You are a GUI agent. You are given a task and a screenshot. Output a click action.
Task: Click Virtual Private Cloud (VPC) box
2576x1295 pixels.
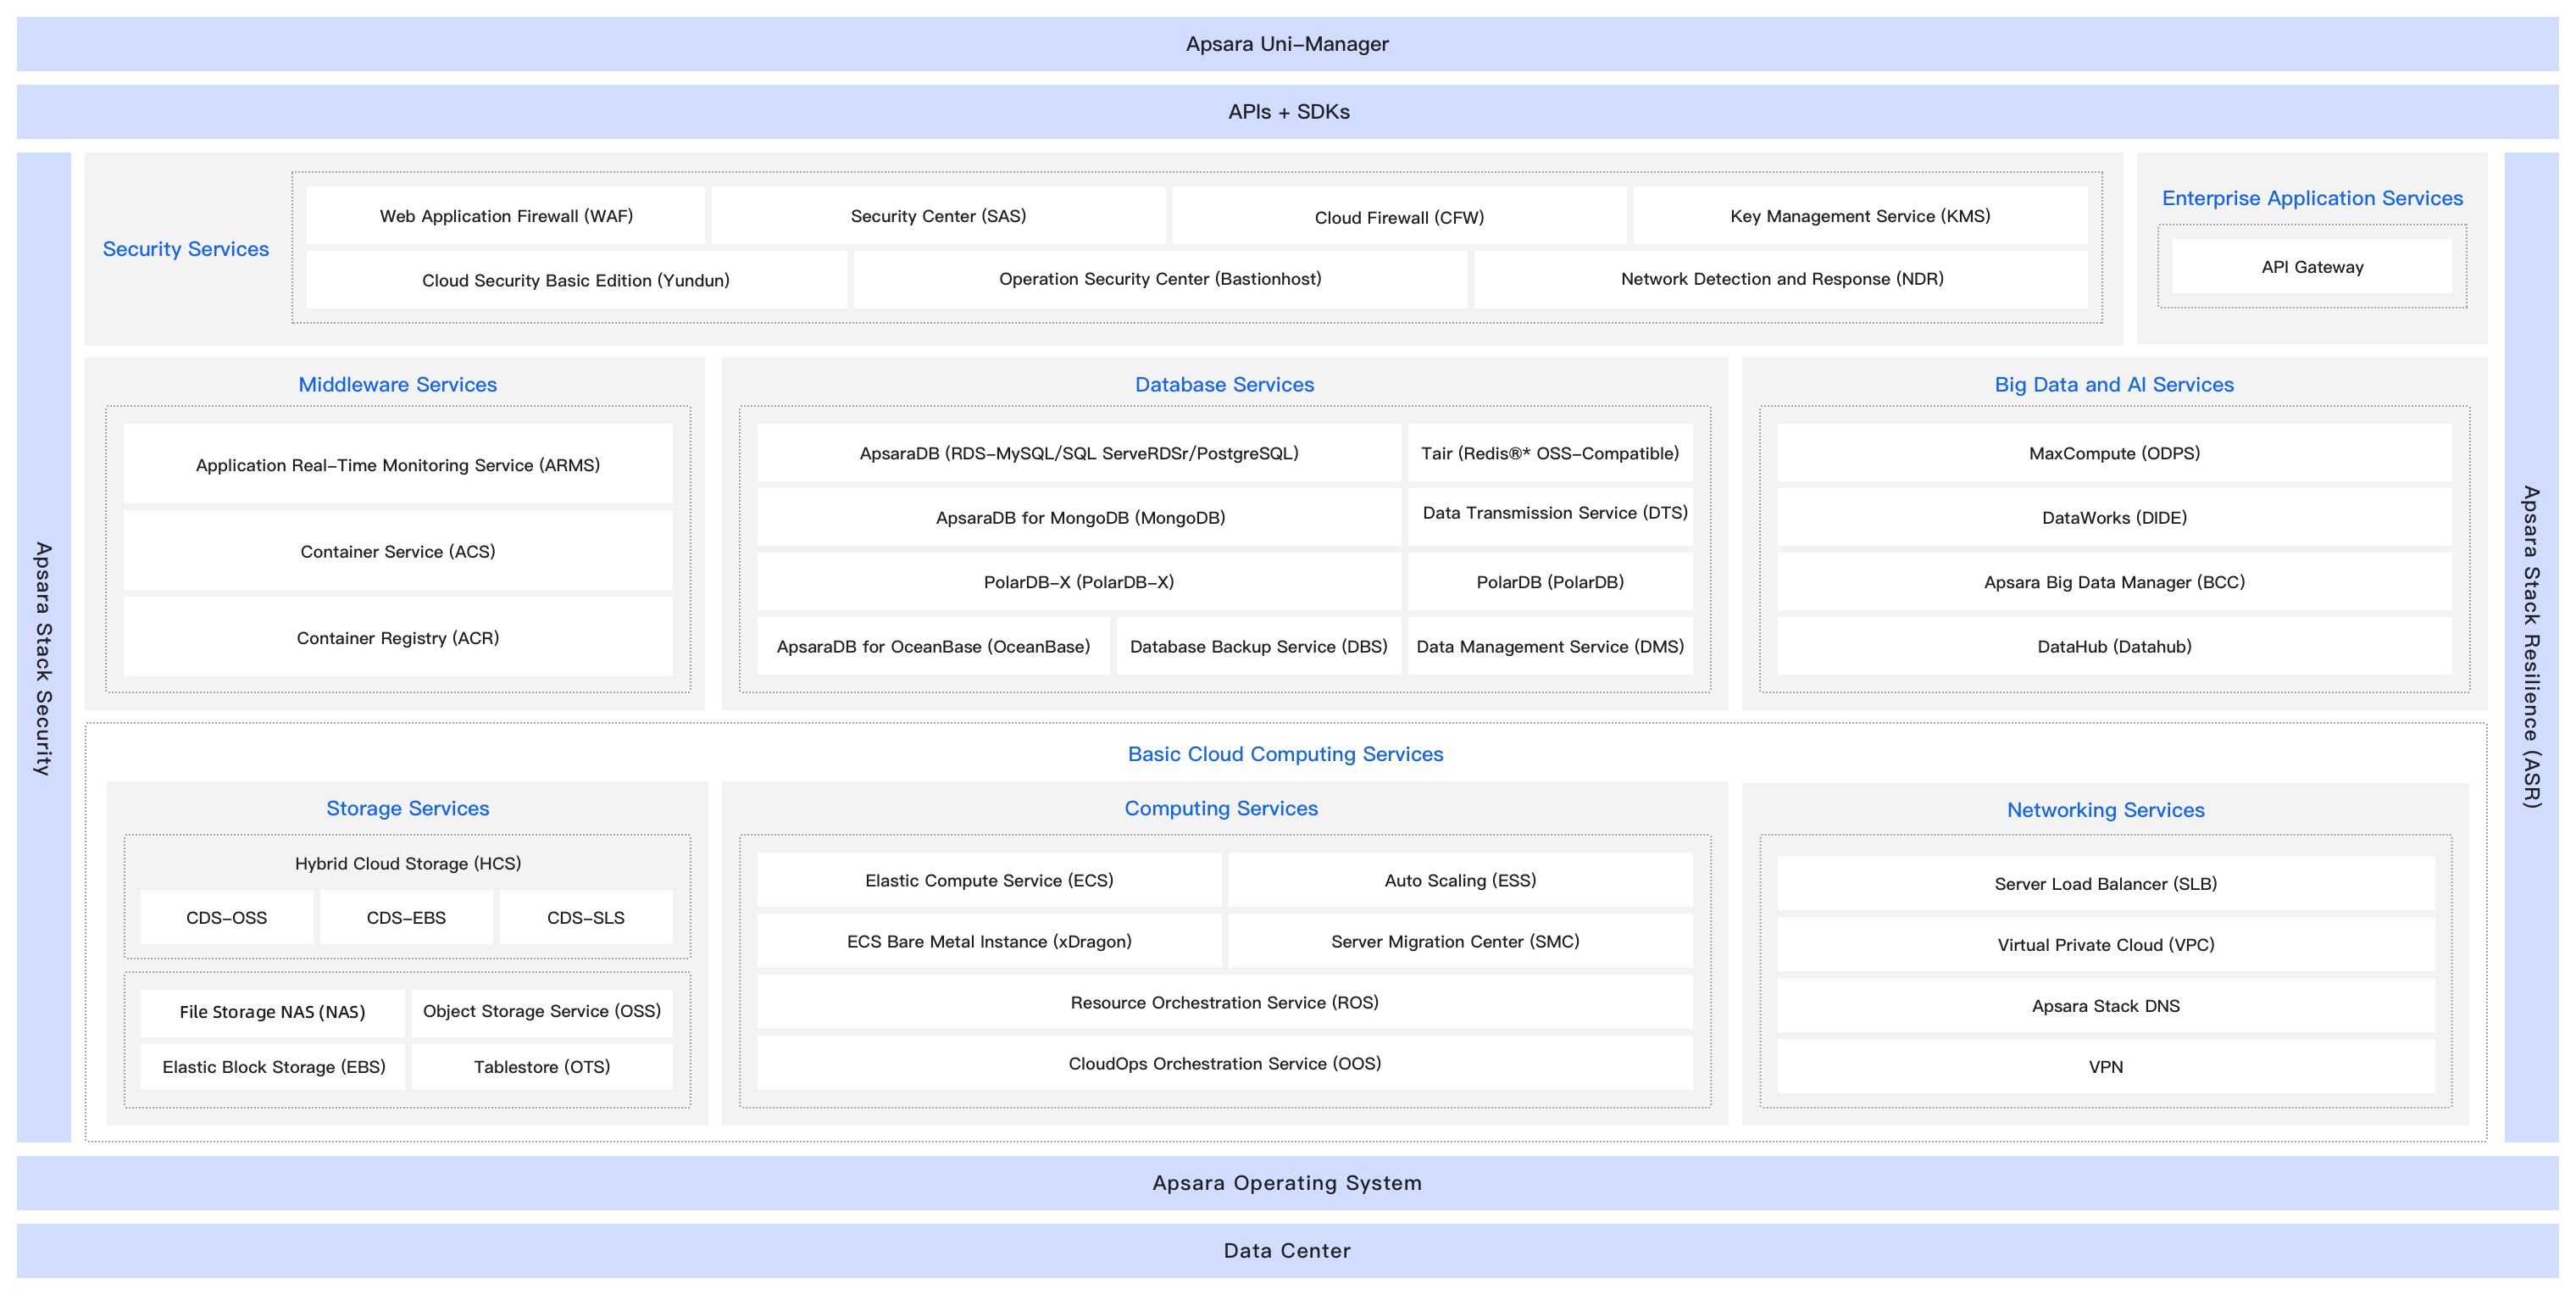[x=2105, y=944]
